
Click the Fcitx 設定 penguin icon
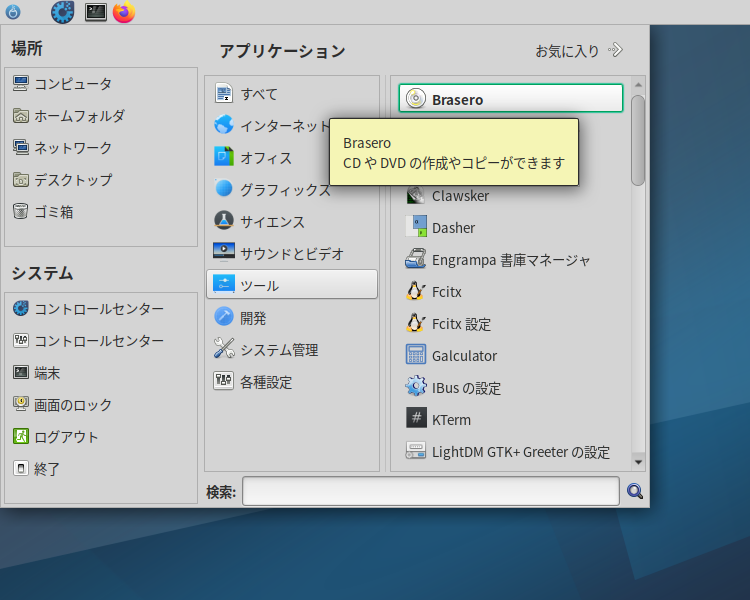pos(416,323)
